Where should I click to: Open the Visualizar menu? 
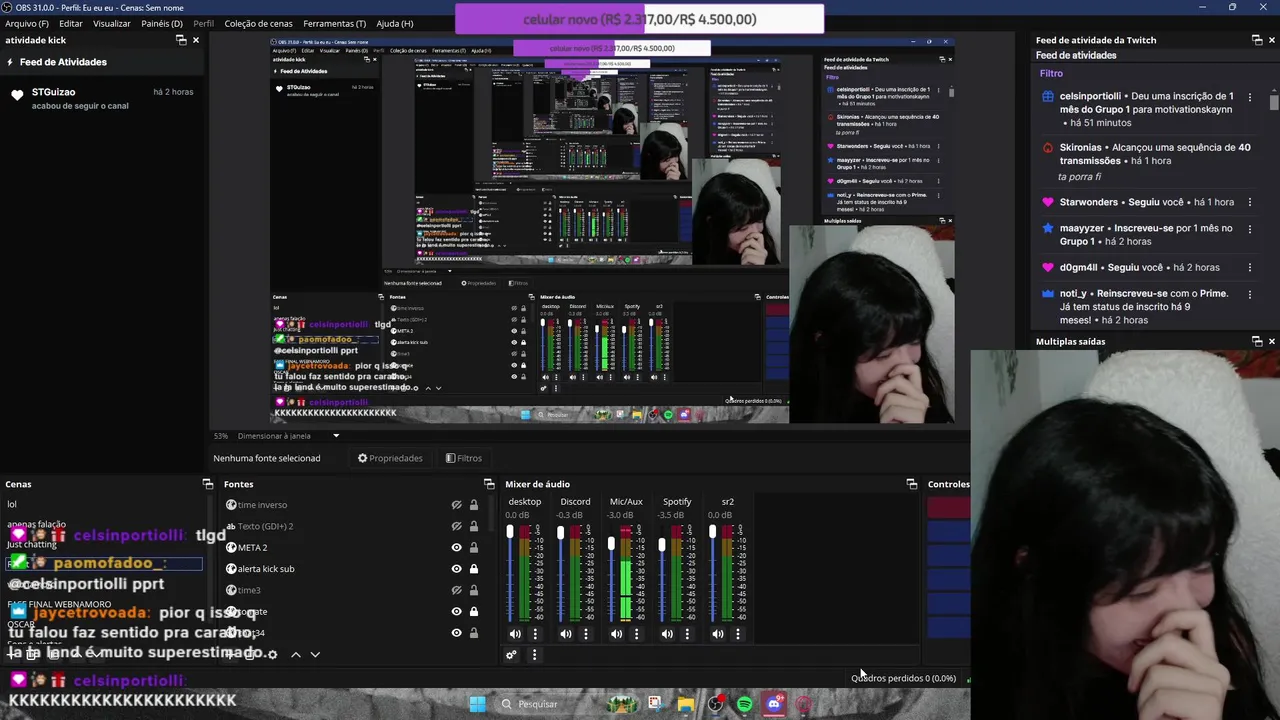coord(112,23)
